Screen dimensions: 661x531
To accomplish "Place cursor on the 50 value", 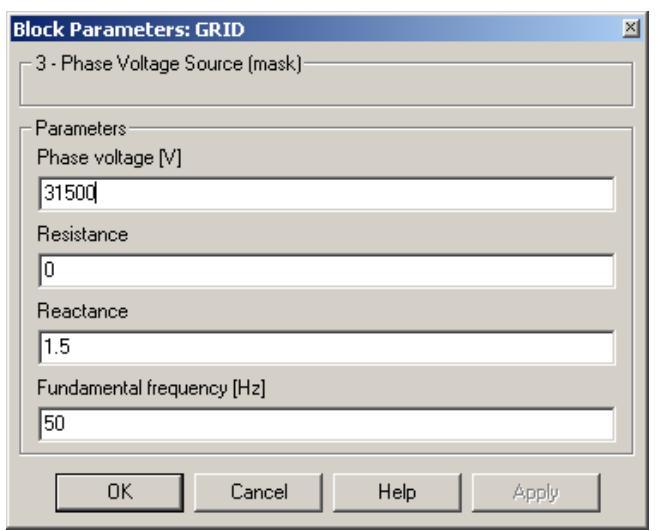I will 51,424.
